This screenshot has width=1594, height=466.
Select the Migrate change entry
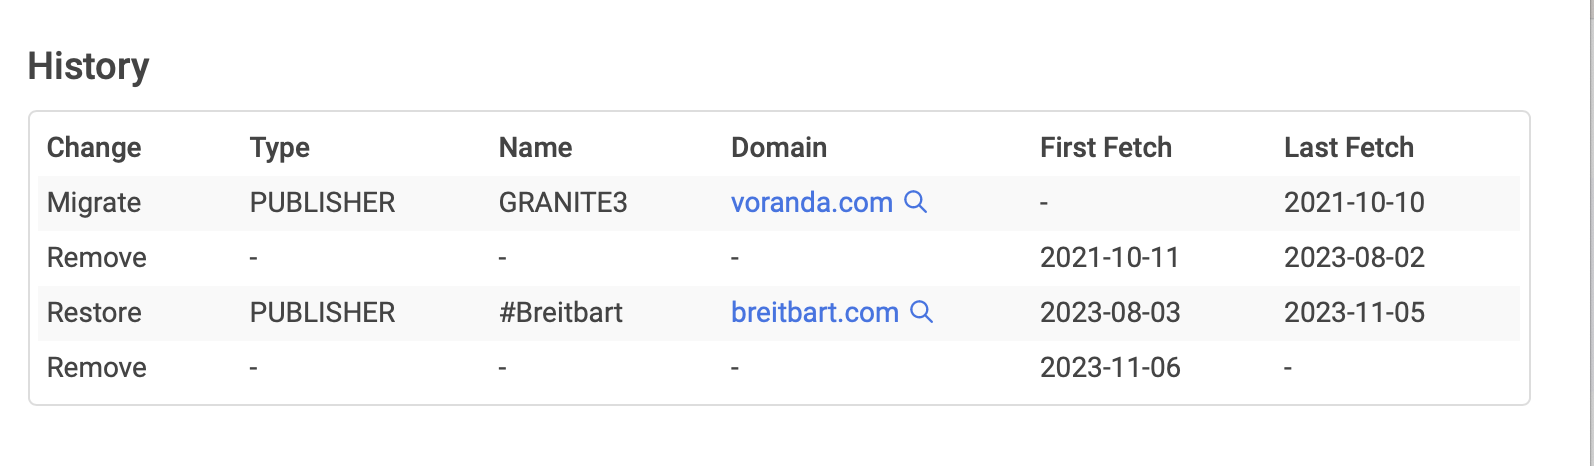[x=94, y=203]
